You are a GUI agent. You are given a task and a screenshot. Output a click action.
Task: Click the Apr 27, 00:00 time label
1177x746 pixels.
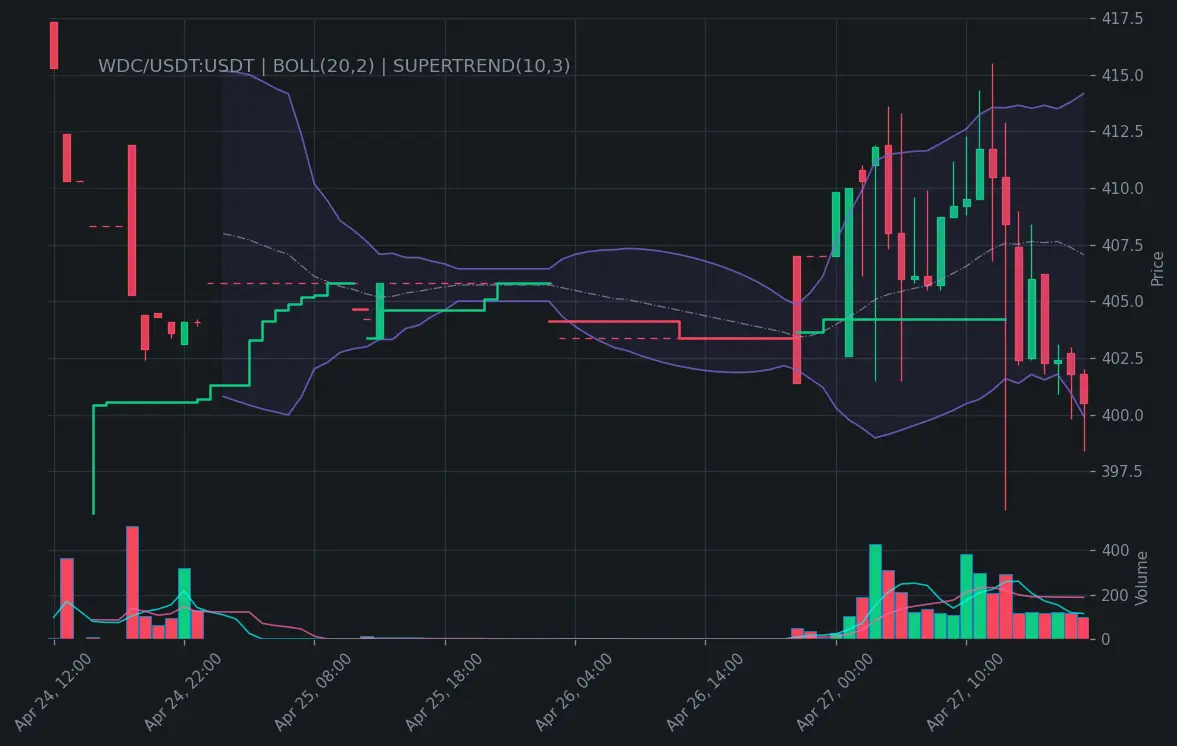coord(835,691)
